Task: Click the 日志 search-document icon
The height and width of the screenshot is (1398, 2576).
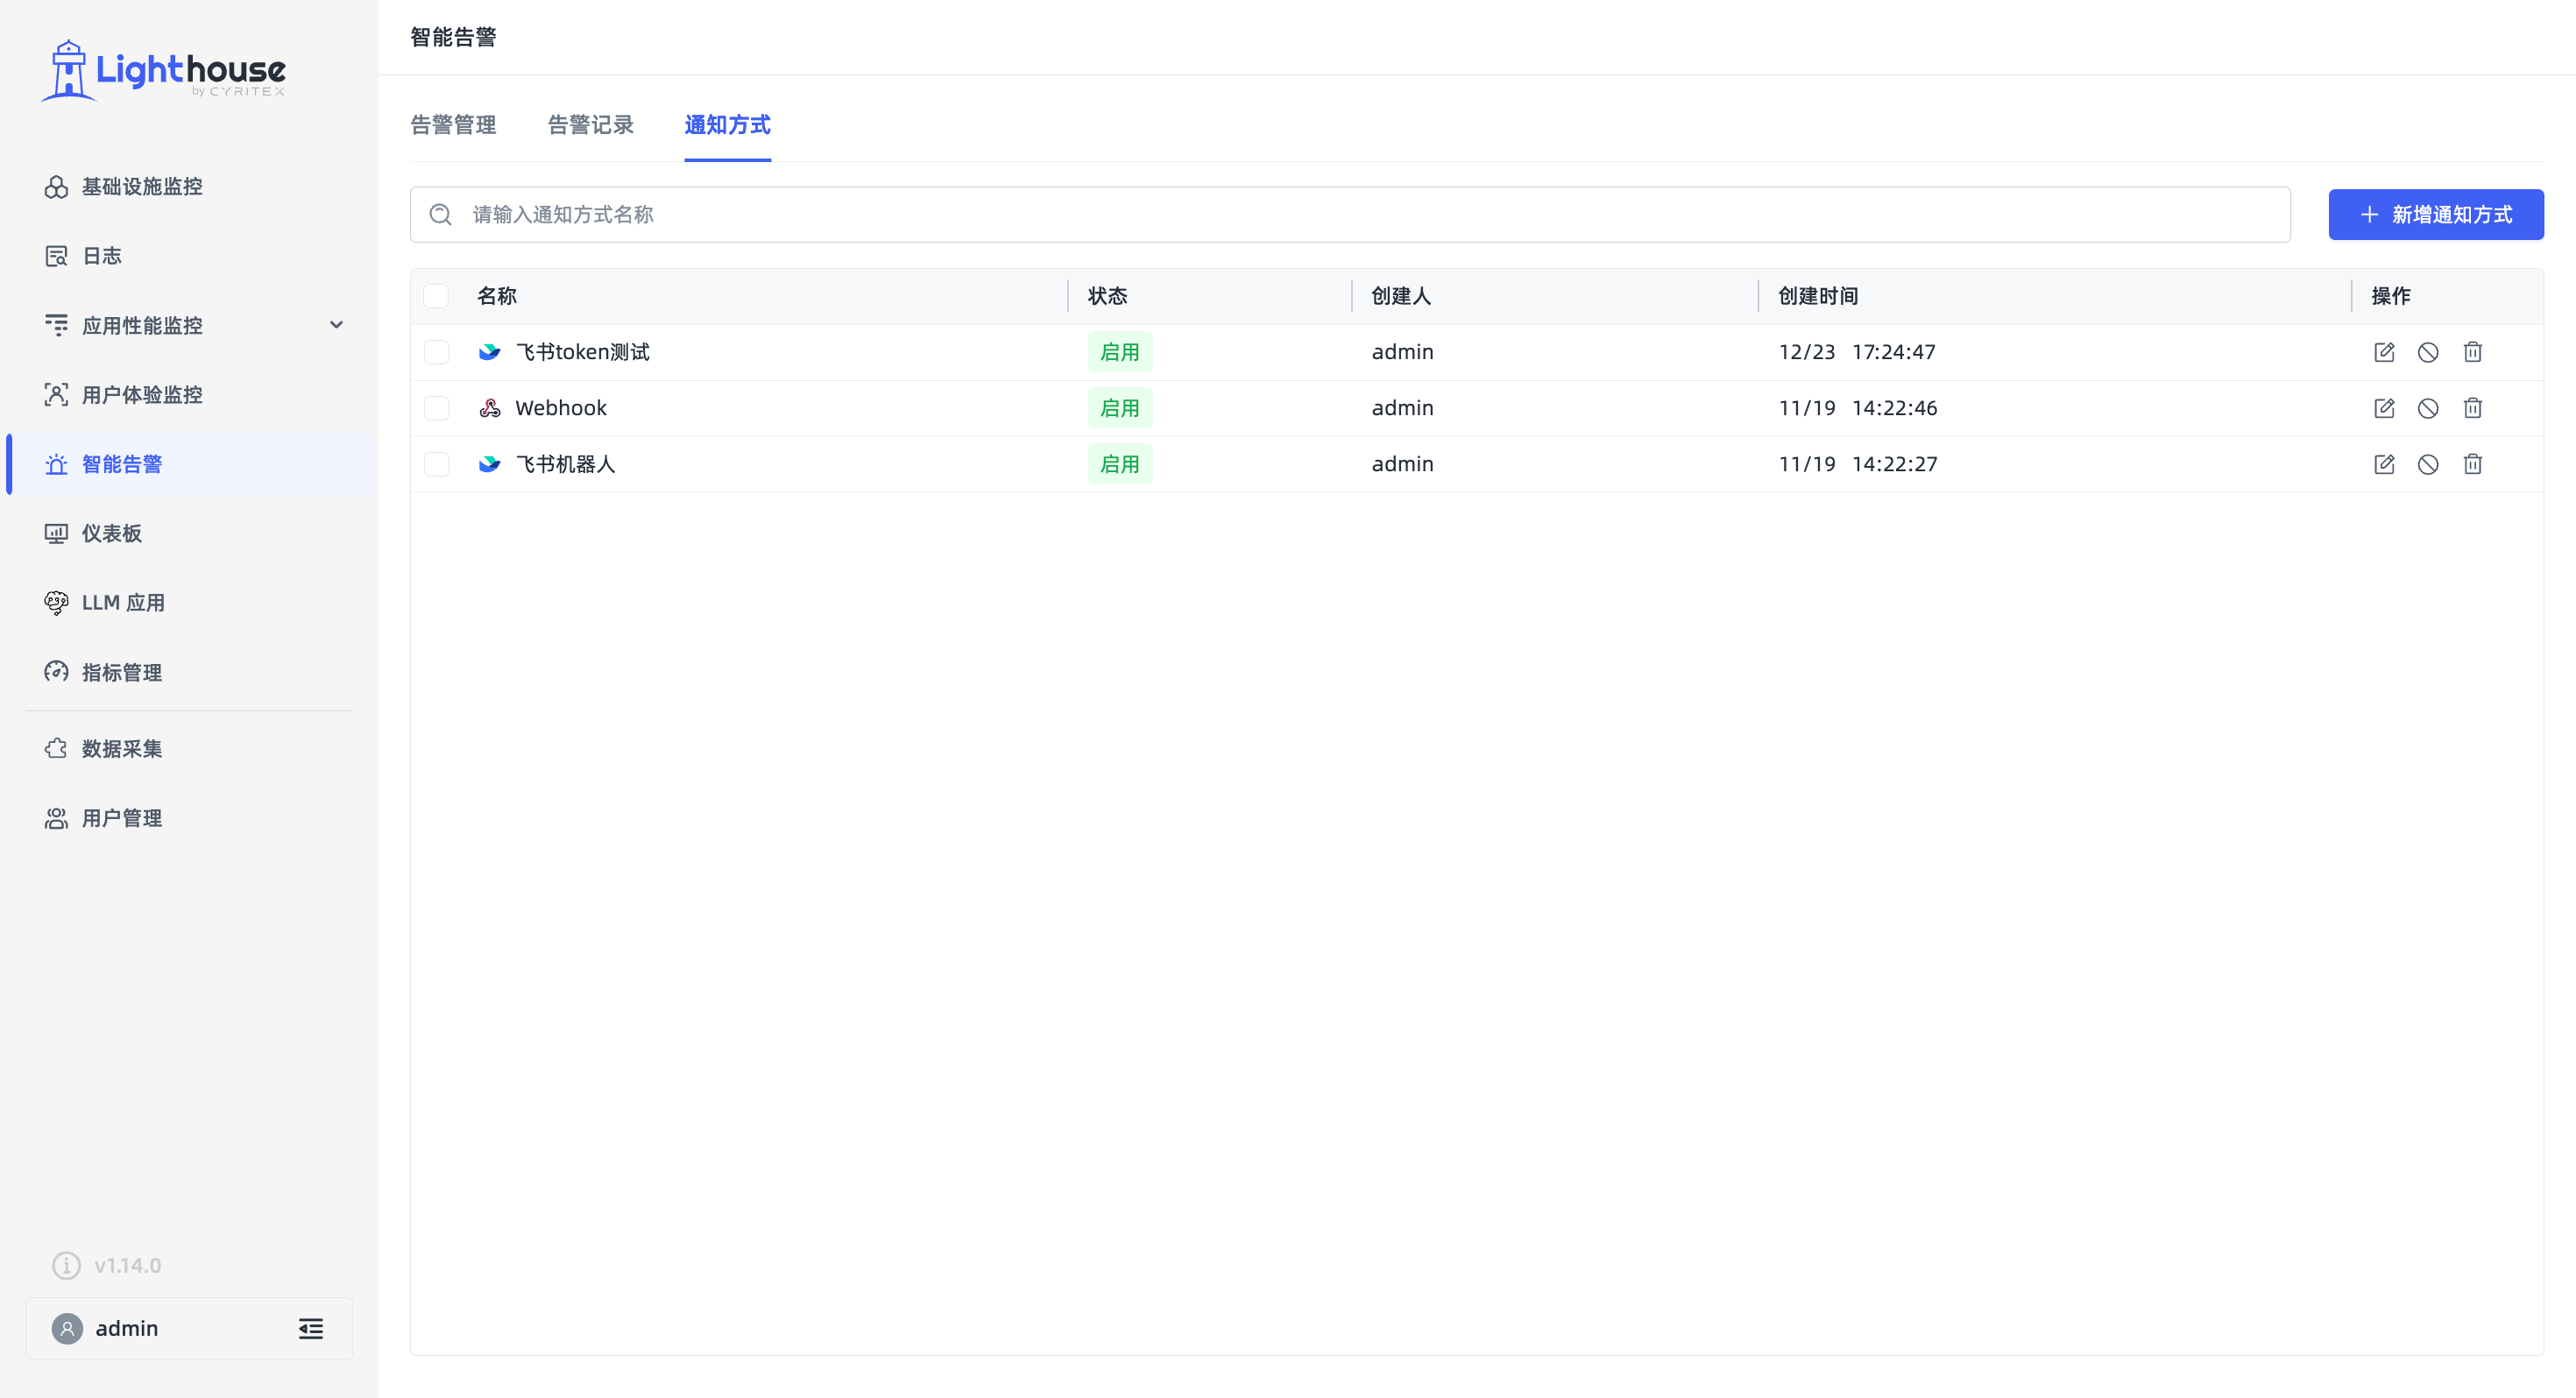Action: click(56, 256)
